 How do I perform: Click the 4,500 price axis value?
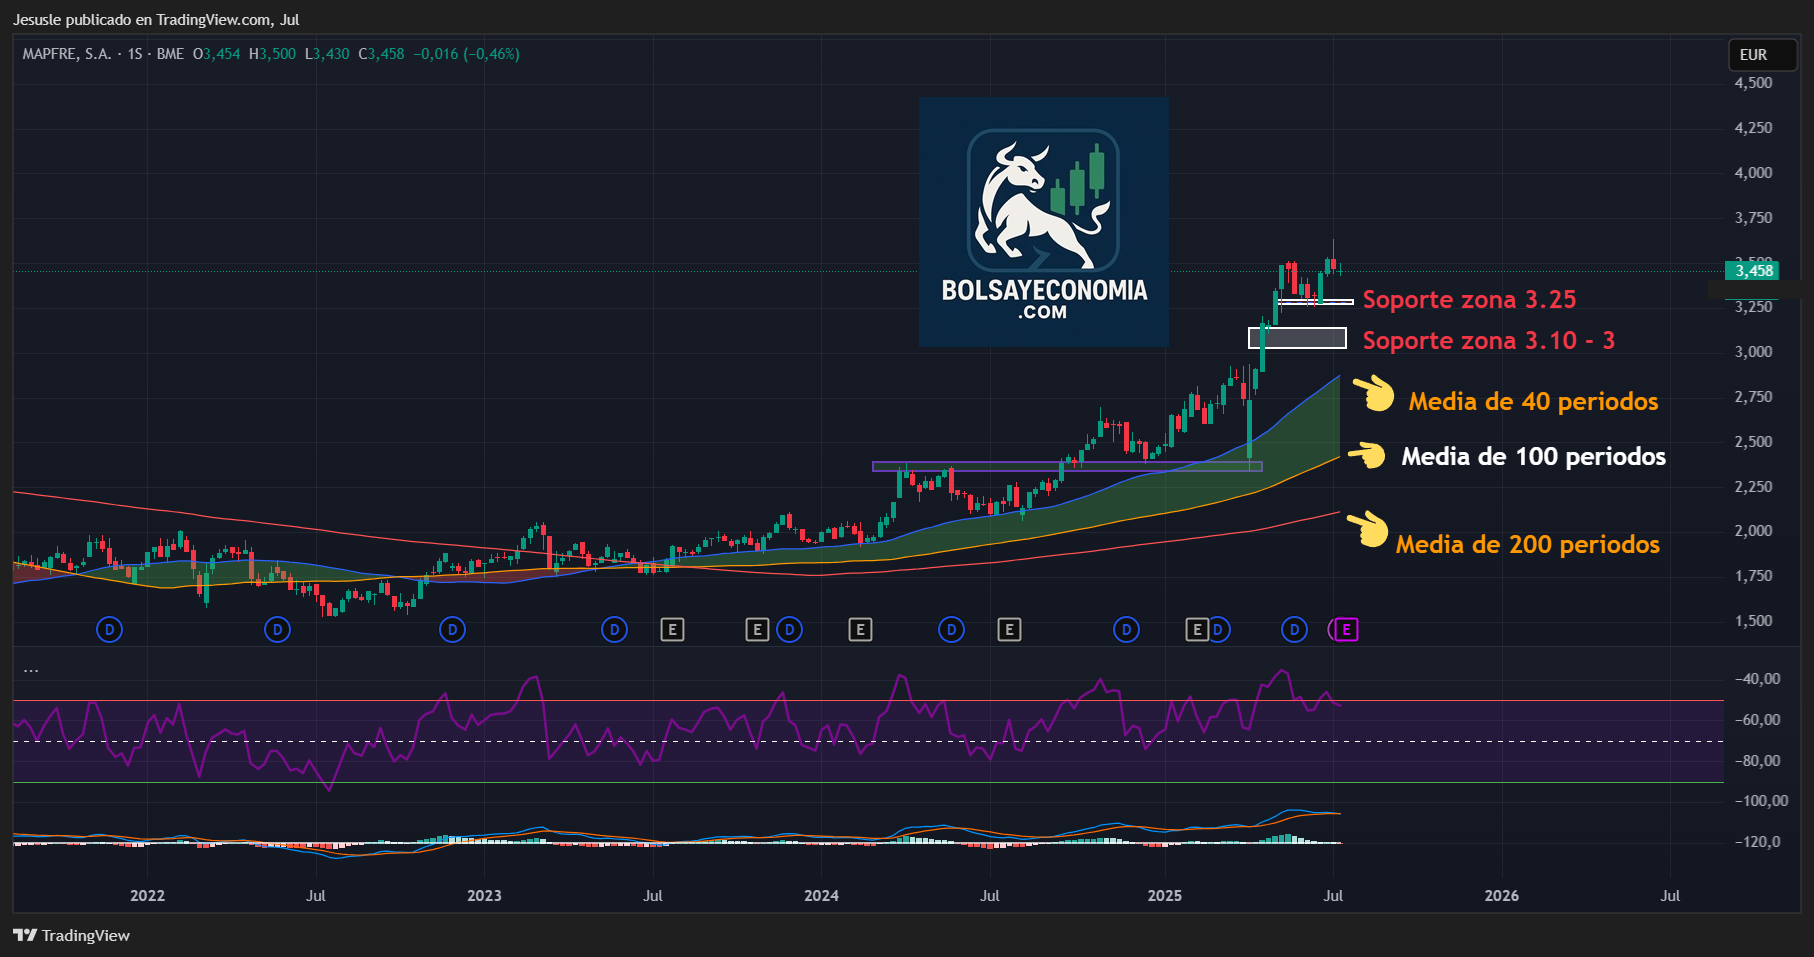(1753, 83)
